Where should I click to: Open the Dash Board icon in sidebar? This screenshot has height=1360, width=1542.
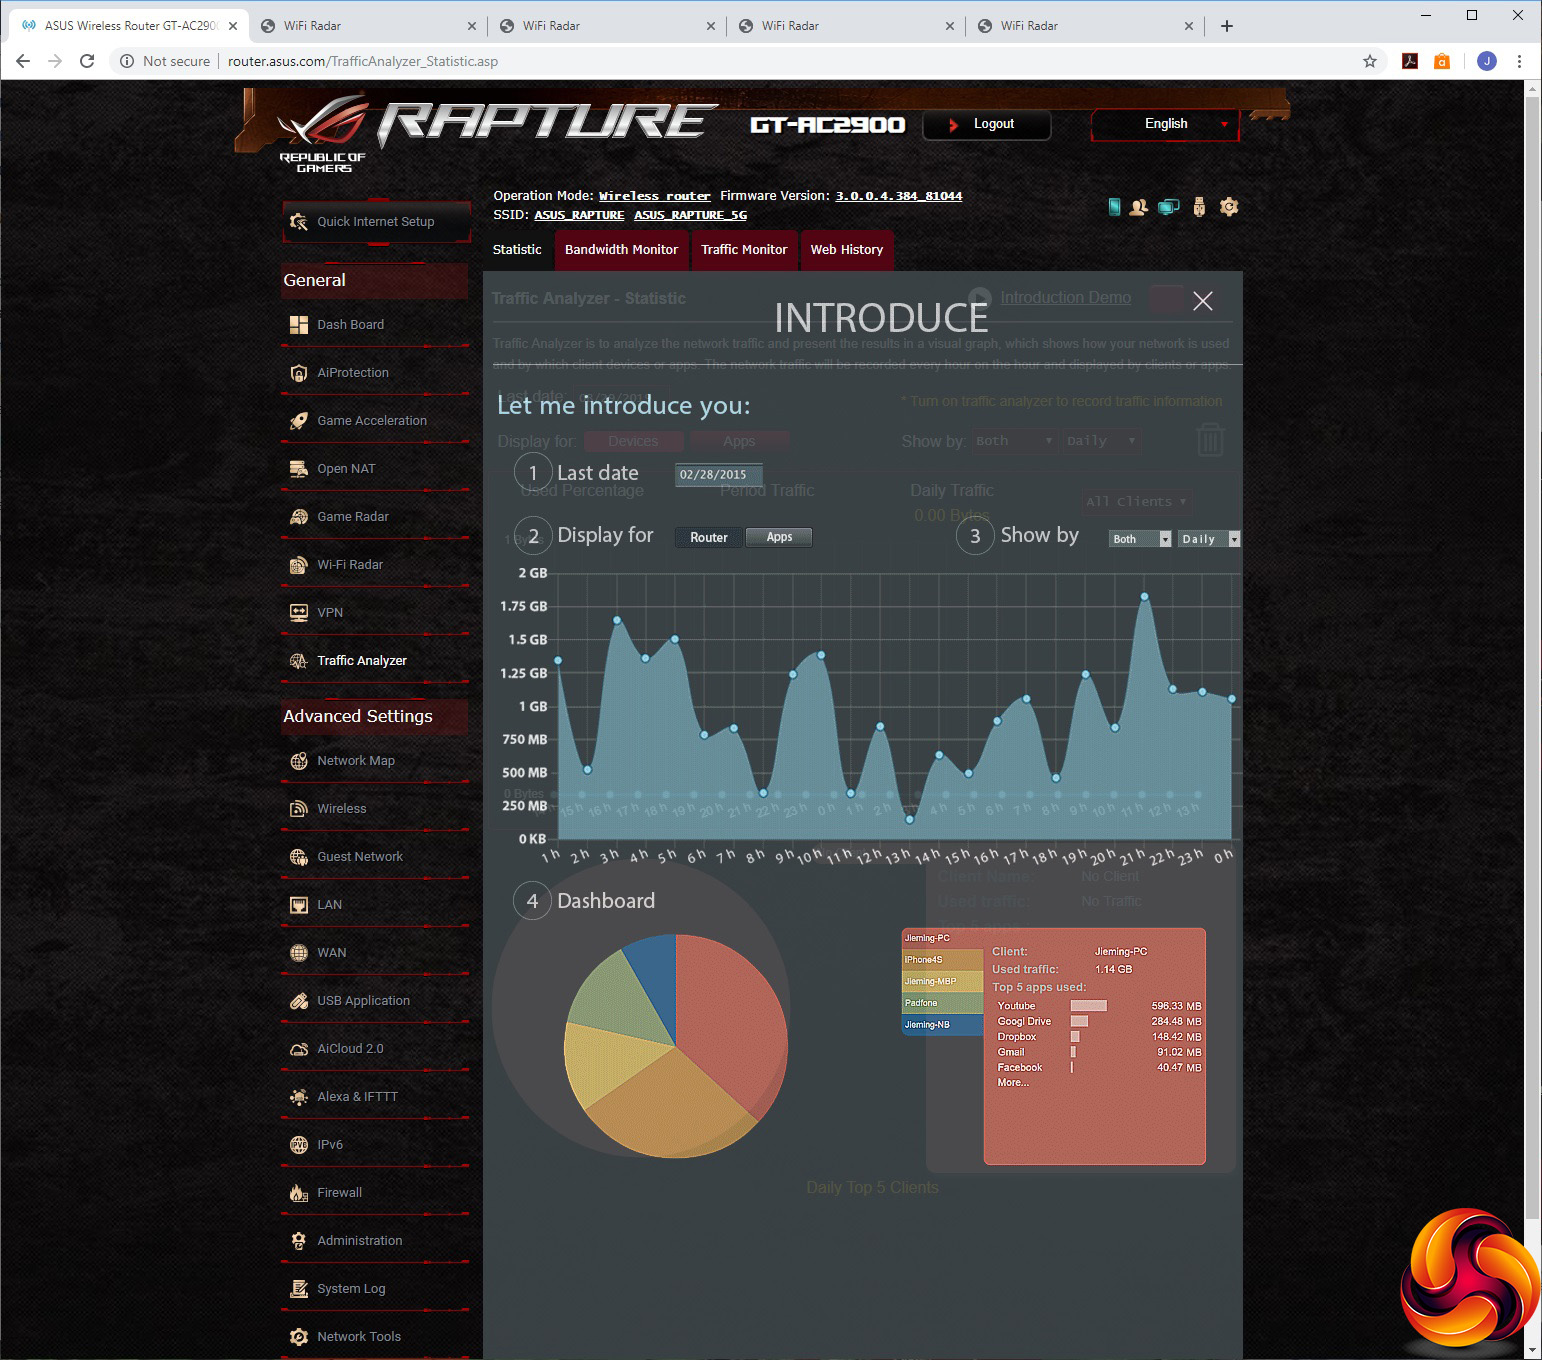pos(298,325)
